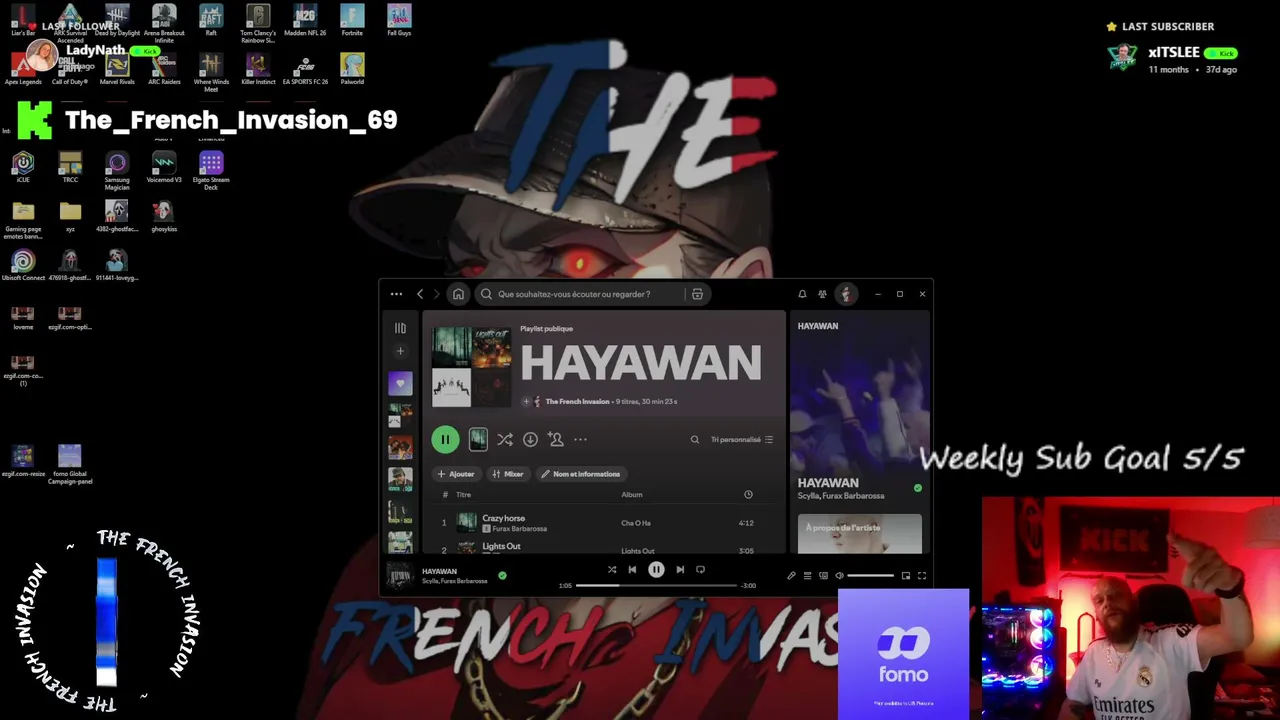Open the Samsung Magician shortcut
Viewport: 1280px width, 720px height.
(x=117, y=171)
